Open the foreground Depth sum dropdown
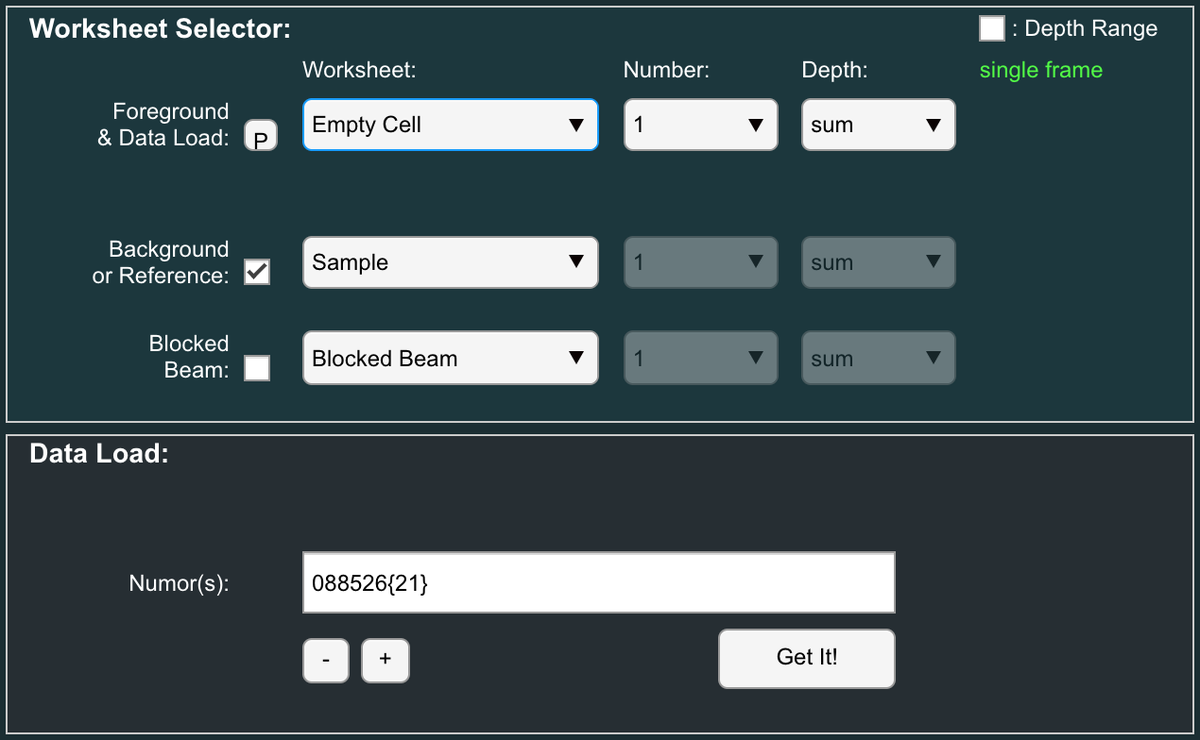Image resolution: width=1200 pixels, height=740 pixels. pyautogui.click(x=877, y=125)
